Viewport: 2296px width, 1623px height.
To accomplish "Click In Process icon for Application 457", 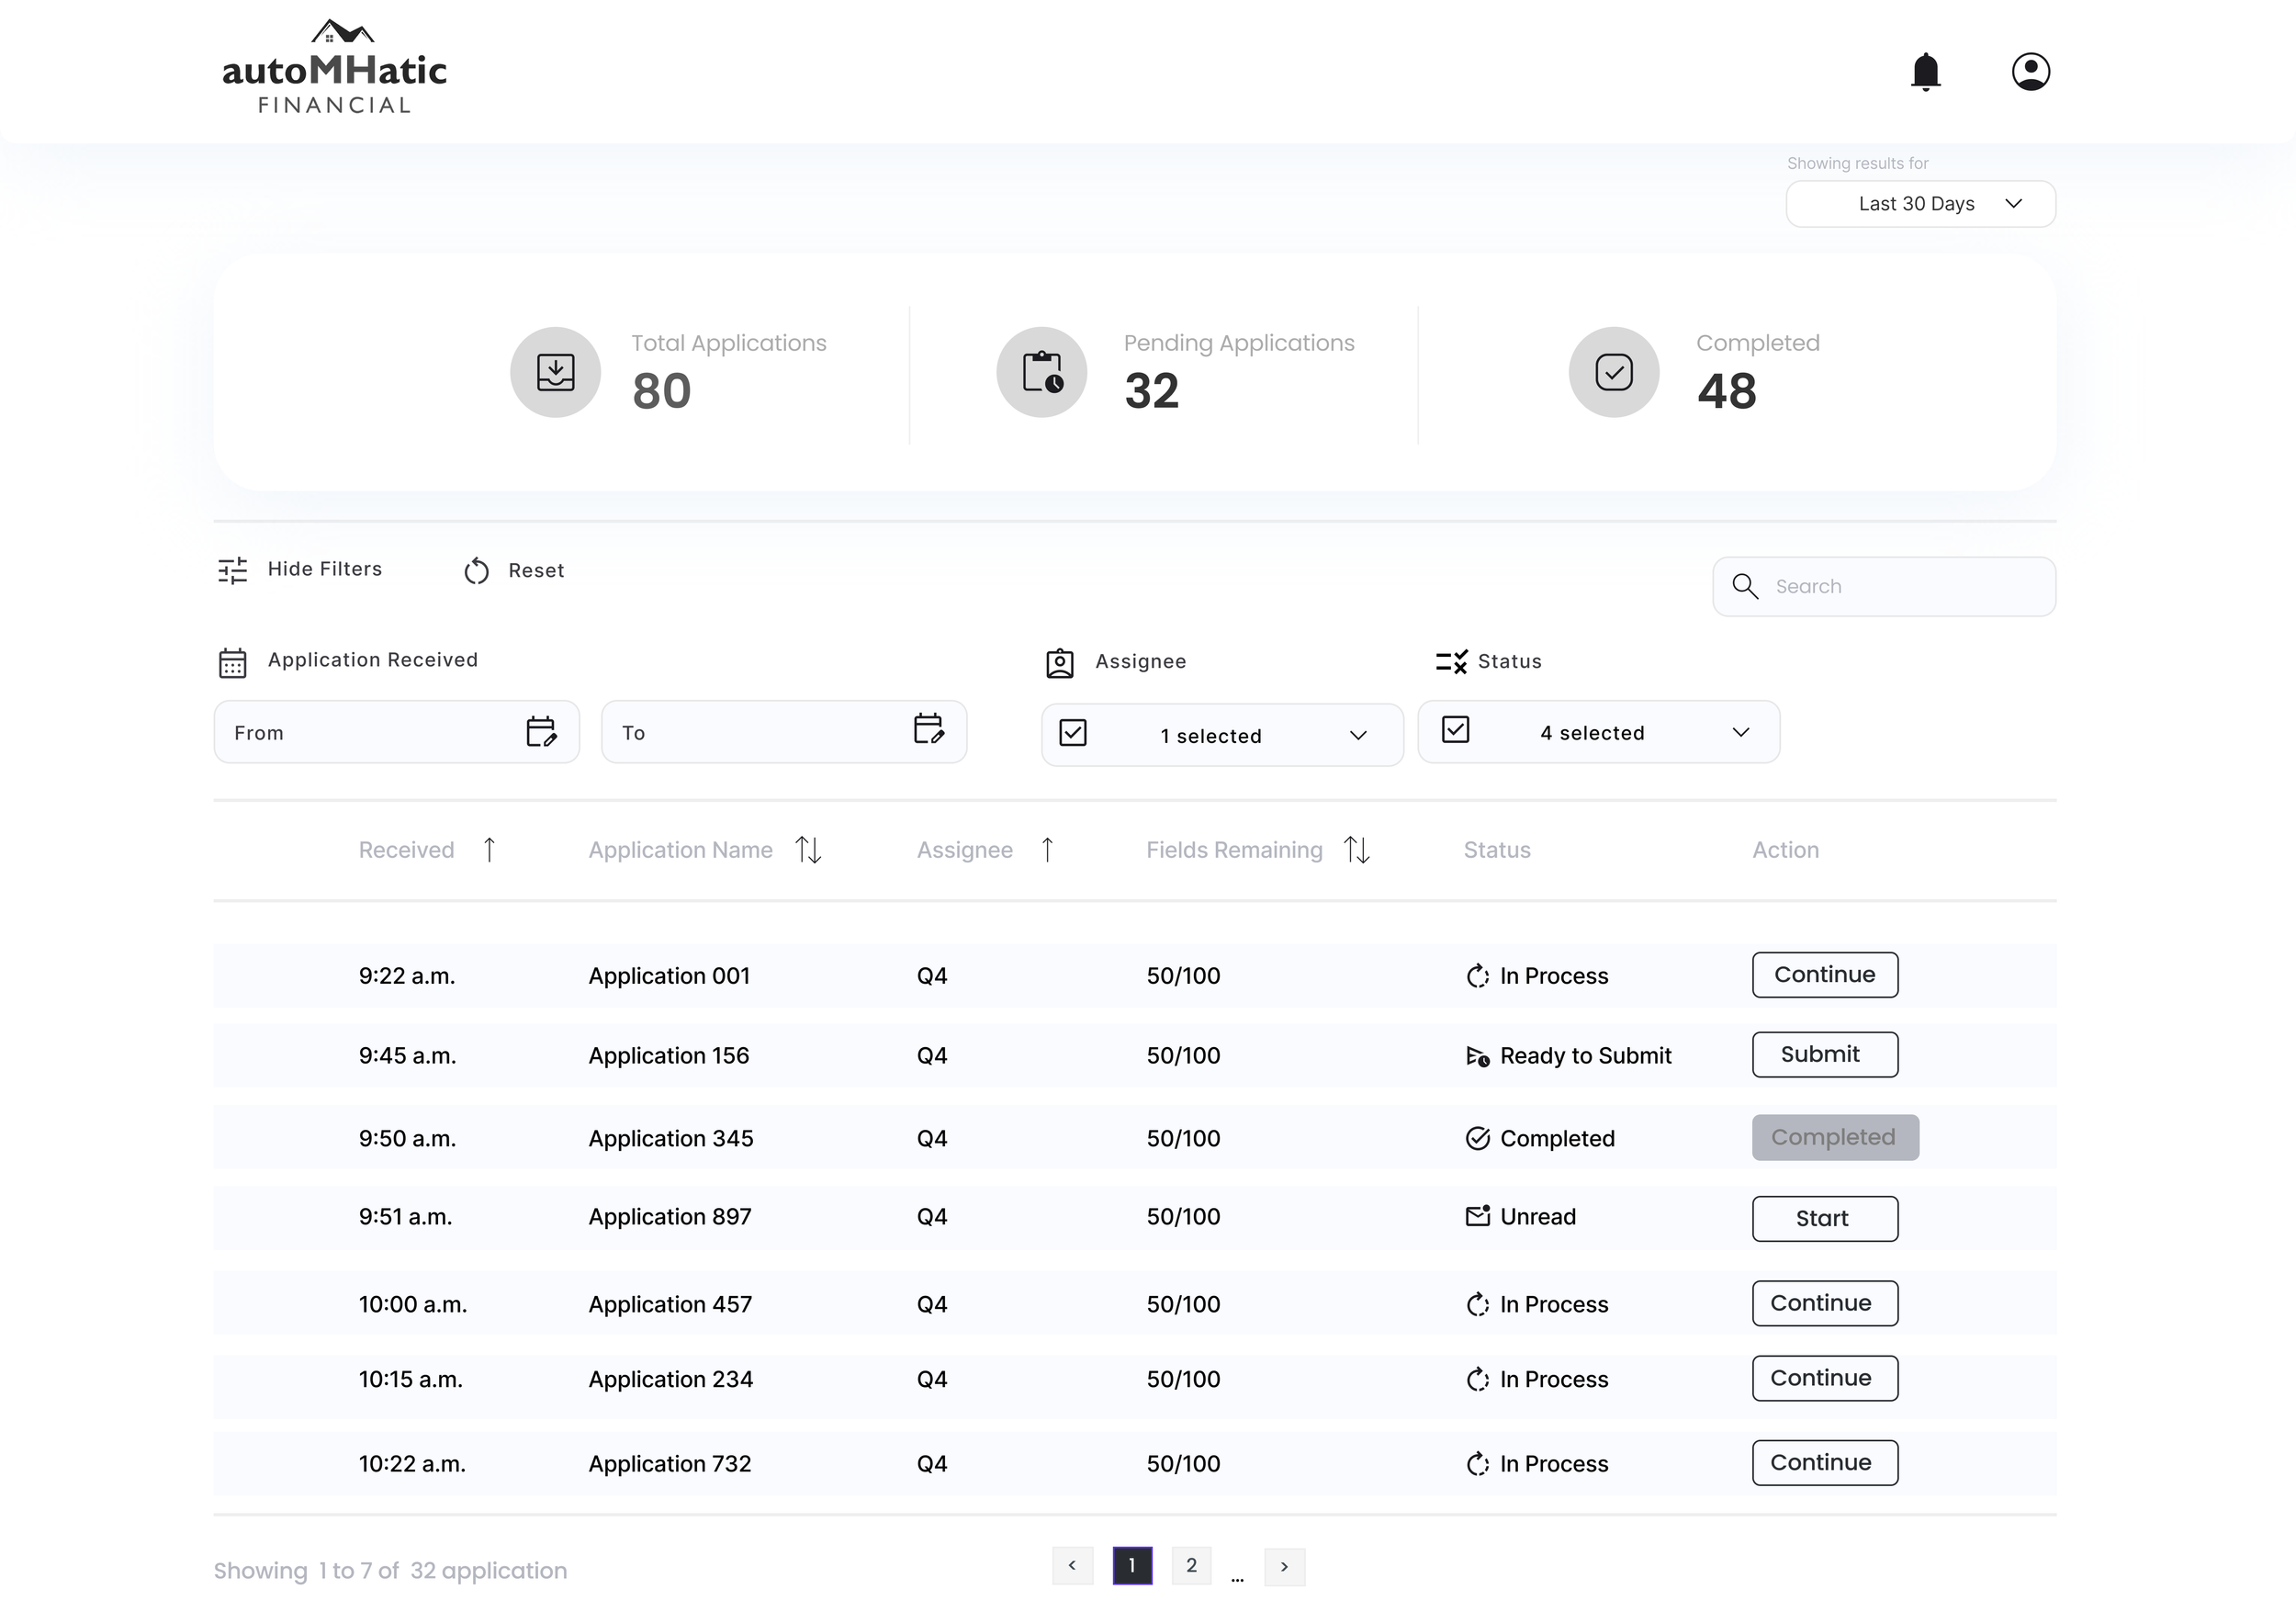I will pyautogui.click(x=1477, y=1305).
